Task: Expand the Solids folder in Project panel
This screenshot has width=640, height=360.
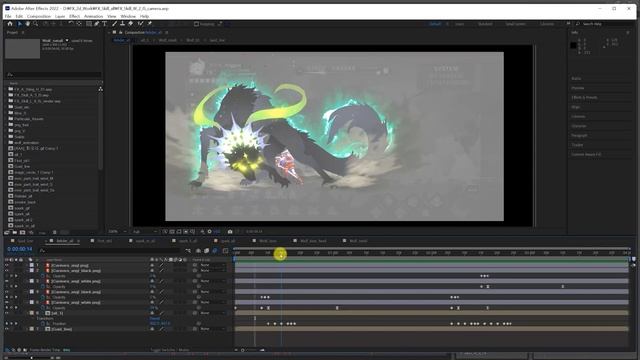Action: point(6,137)
